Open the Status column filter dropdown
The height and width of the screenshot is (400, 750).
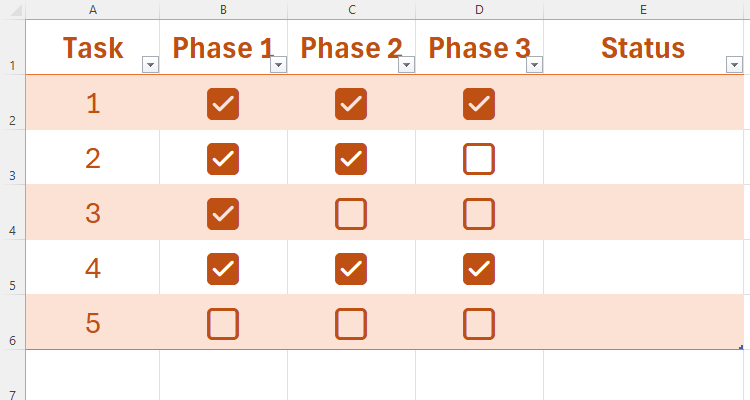click(734, 65)
